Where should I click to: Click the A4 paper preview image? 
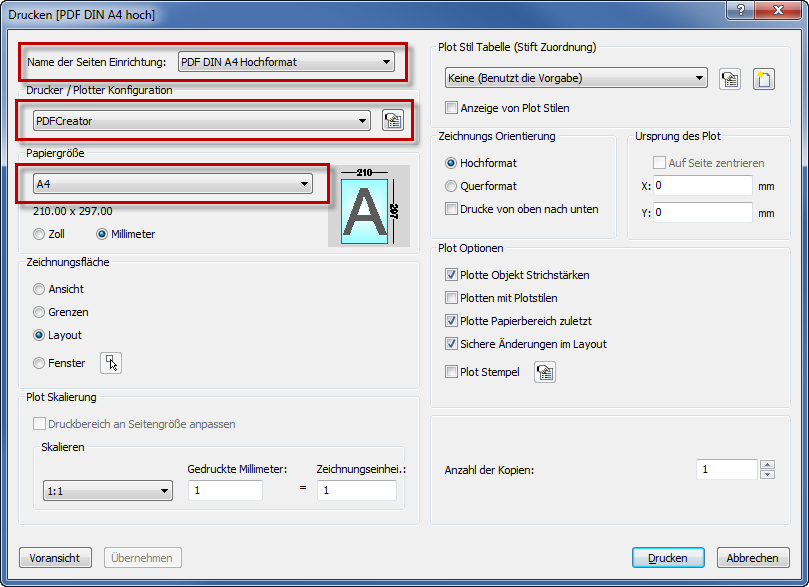pos(365,207)
